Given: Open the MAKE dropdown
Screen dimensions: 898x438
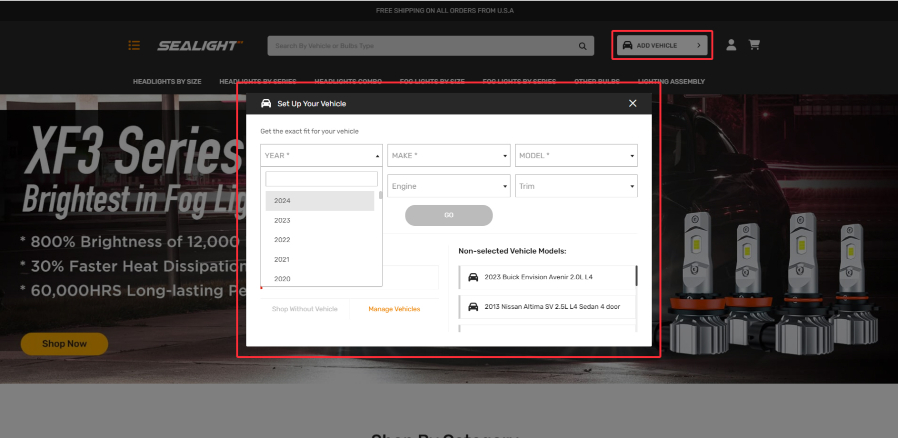Looking at the screenshot, I should pos(449,156).
